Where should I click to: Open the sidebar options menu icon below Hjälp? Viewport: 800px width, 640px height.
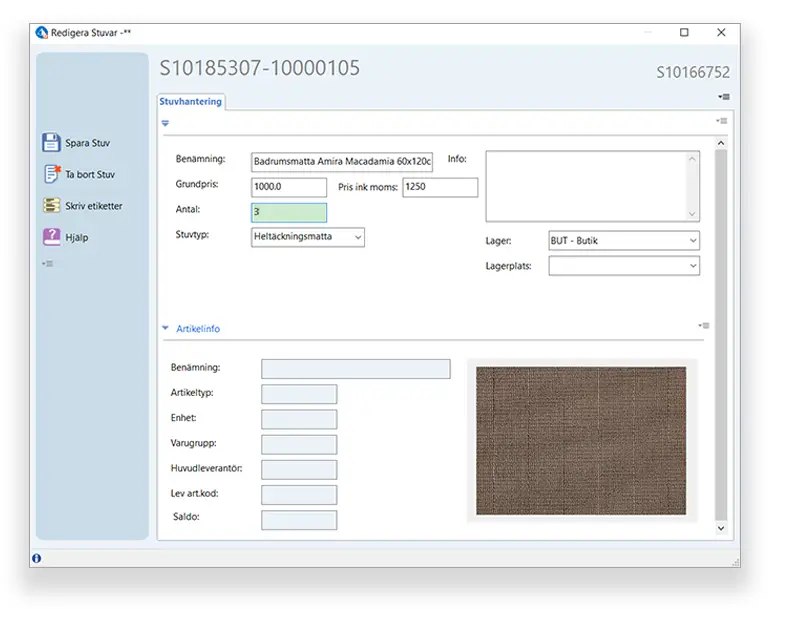click(x=47, y=264)
